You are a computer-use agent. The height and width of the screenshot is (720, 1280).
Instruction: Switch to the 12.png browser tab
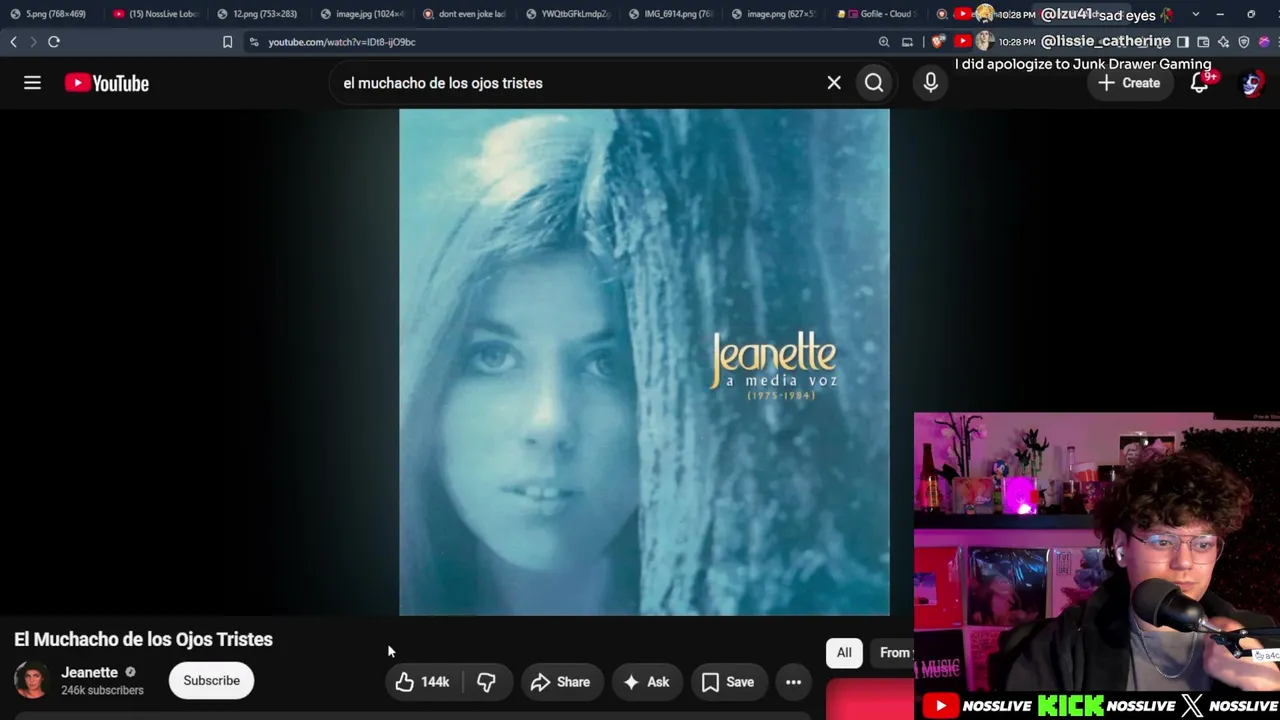point(259,14)
